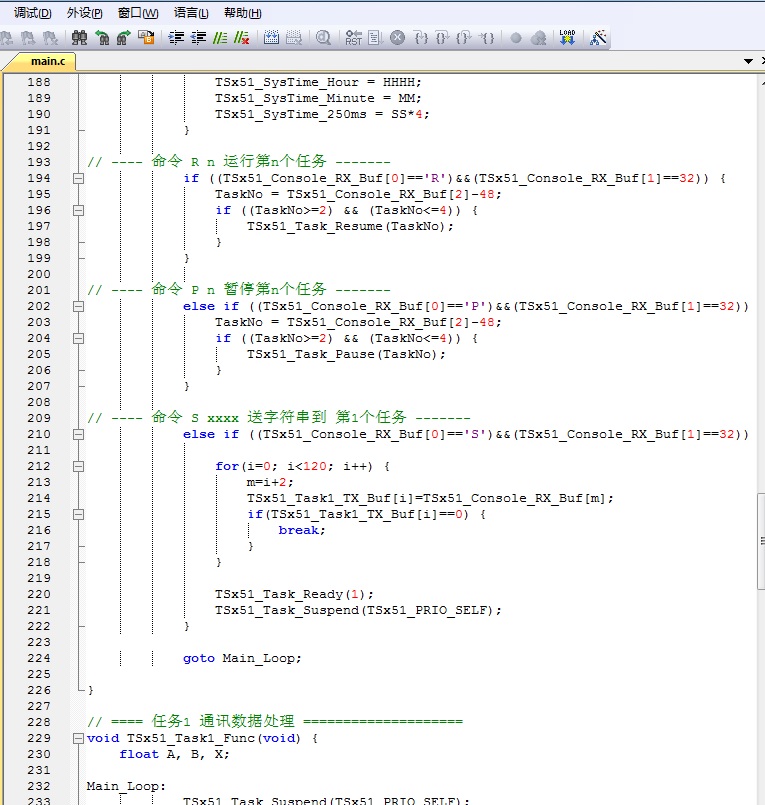Screen dimensions: 765x805
Task: Collapse code fold at line 196
Action: pos(78,210)
